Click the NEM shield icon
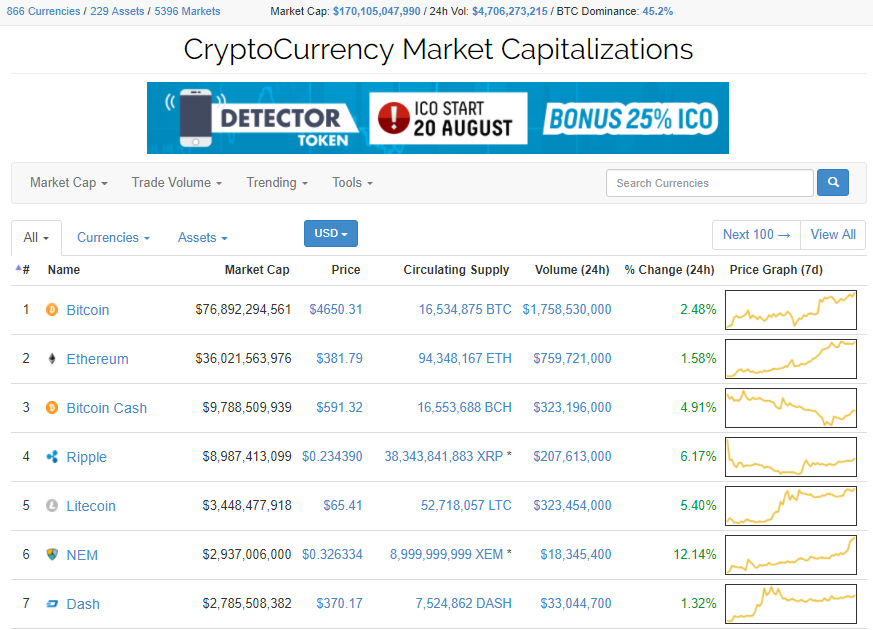This screenshot has width=873, height=630. tap(52, 555)
